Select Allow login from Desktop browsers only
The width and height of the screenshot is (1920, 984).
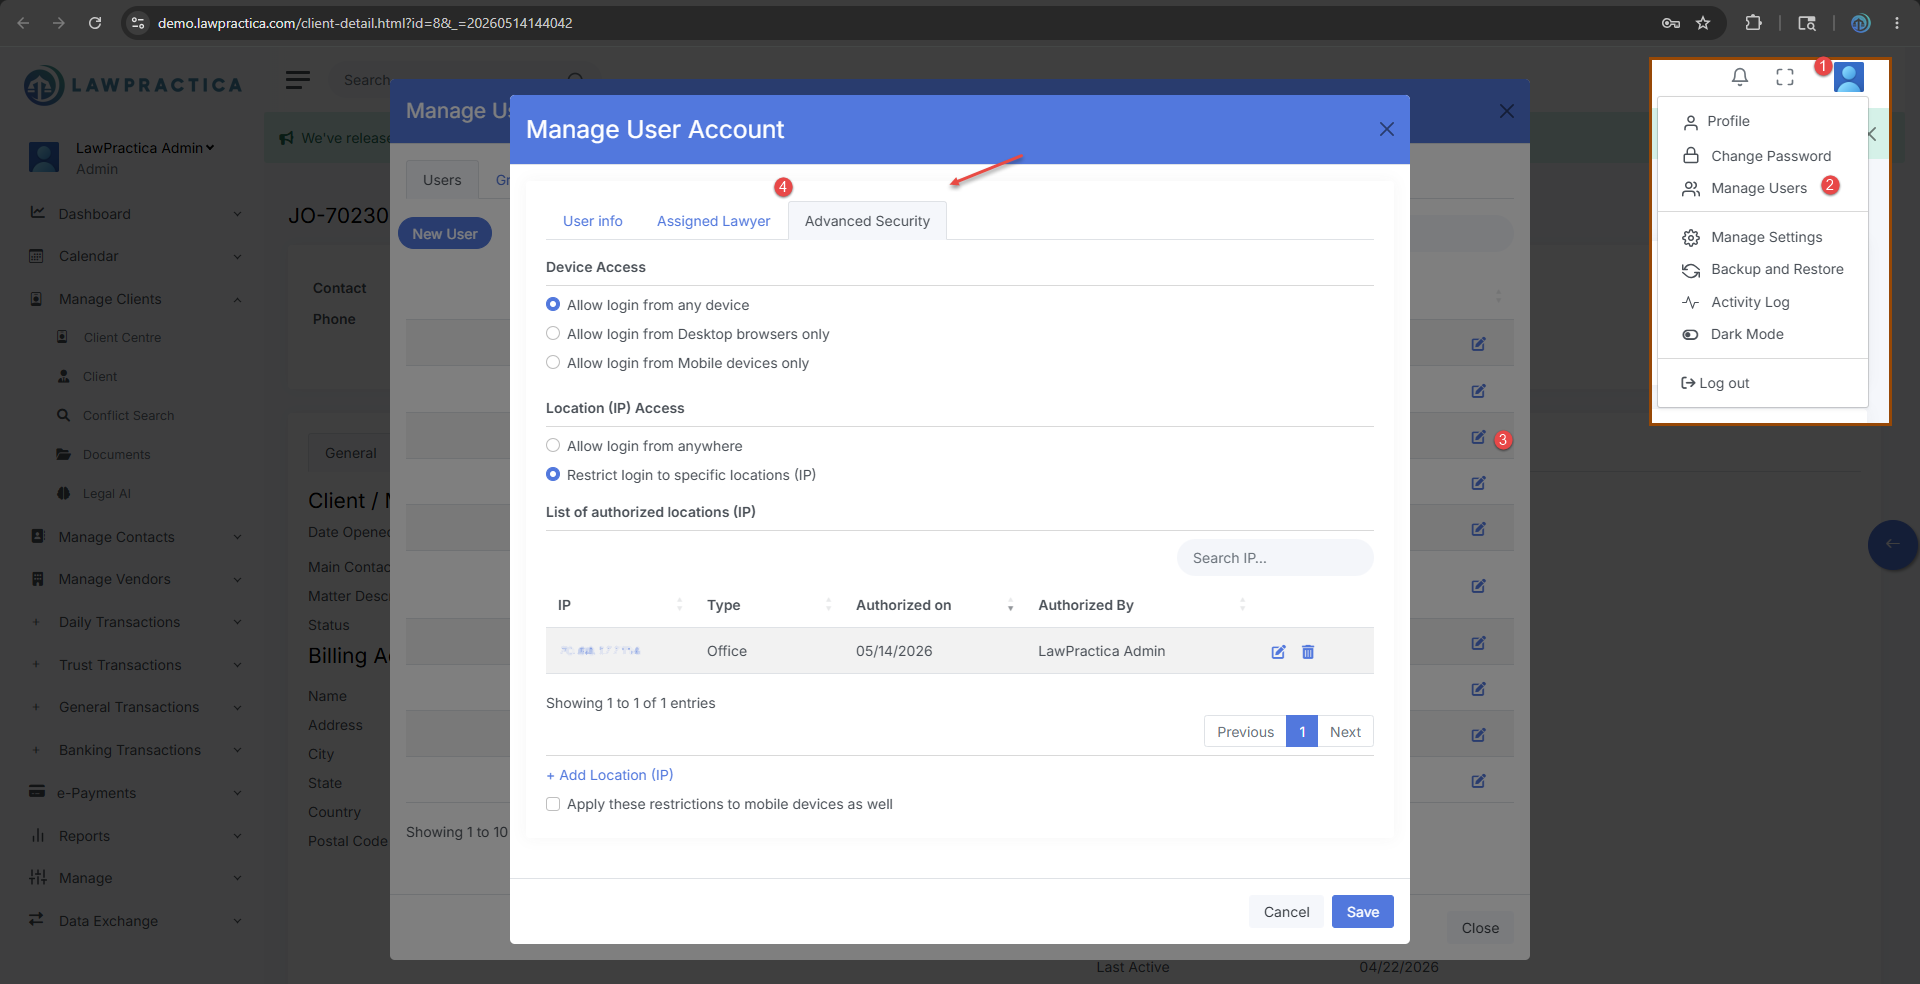point(553,333)
